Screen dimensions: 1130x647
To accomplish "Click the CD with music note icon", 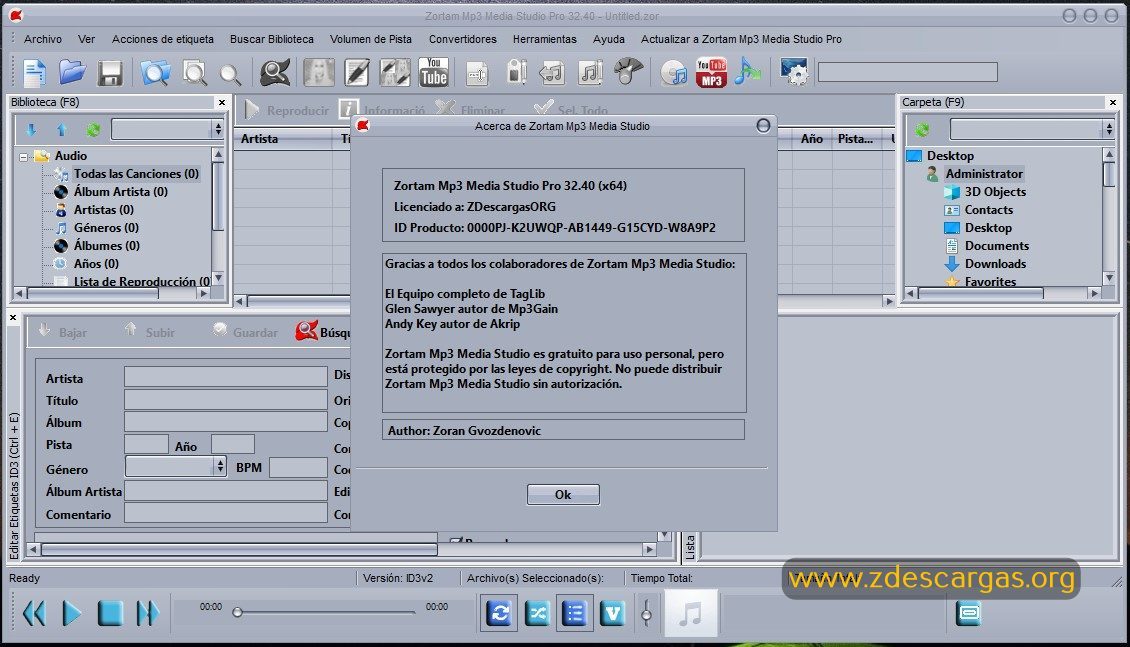I will click(674, 73).
